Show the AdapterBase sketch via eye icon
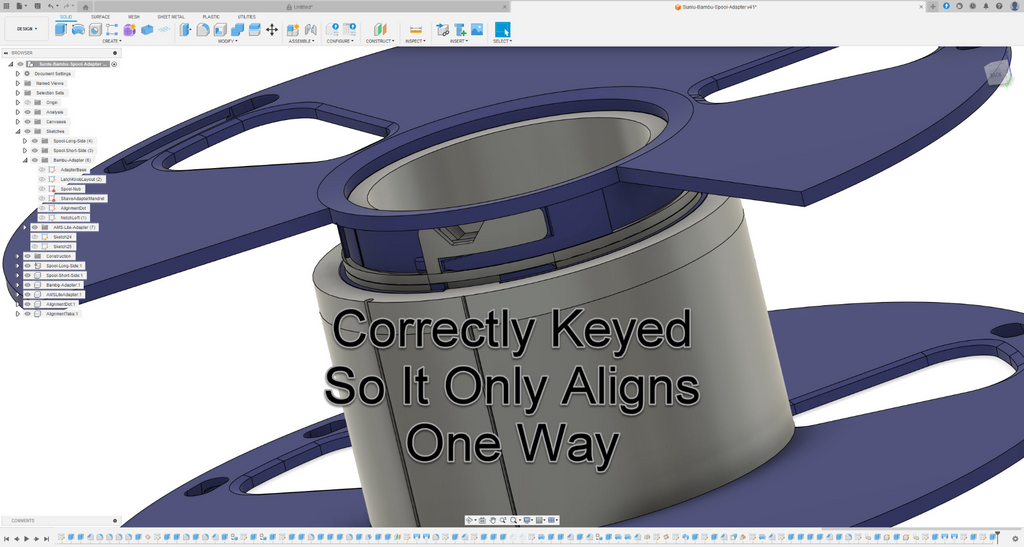The image size is (1024, 547). click(x=42, y=170)
